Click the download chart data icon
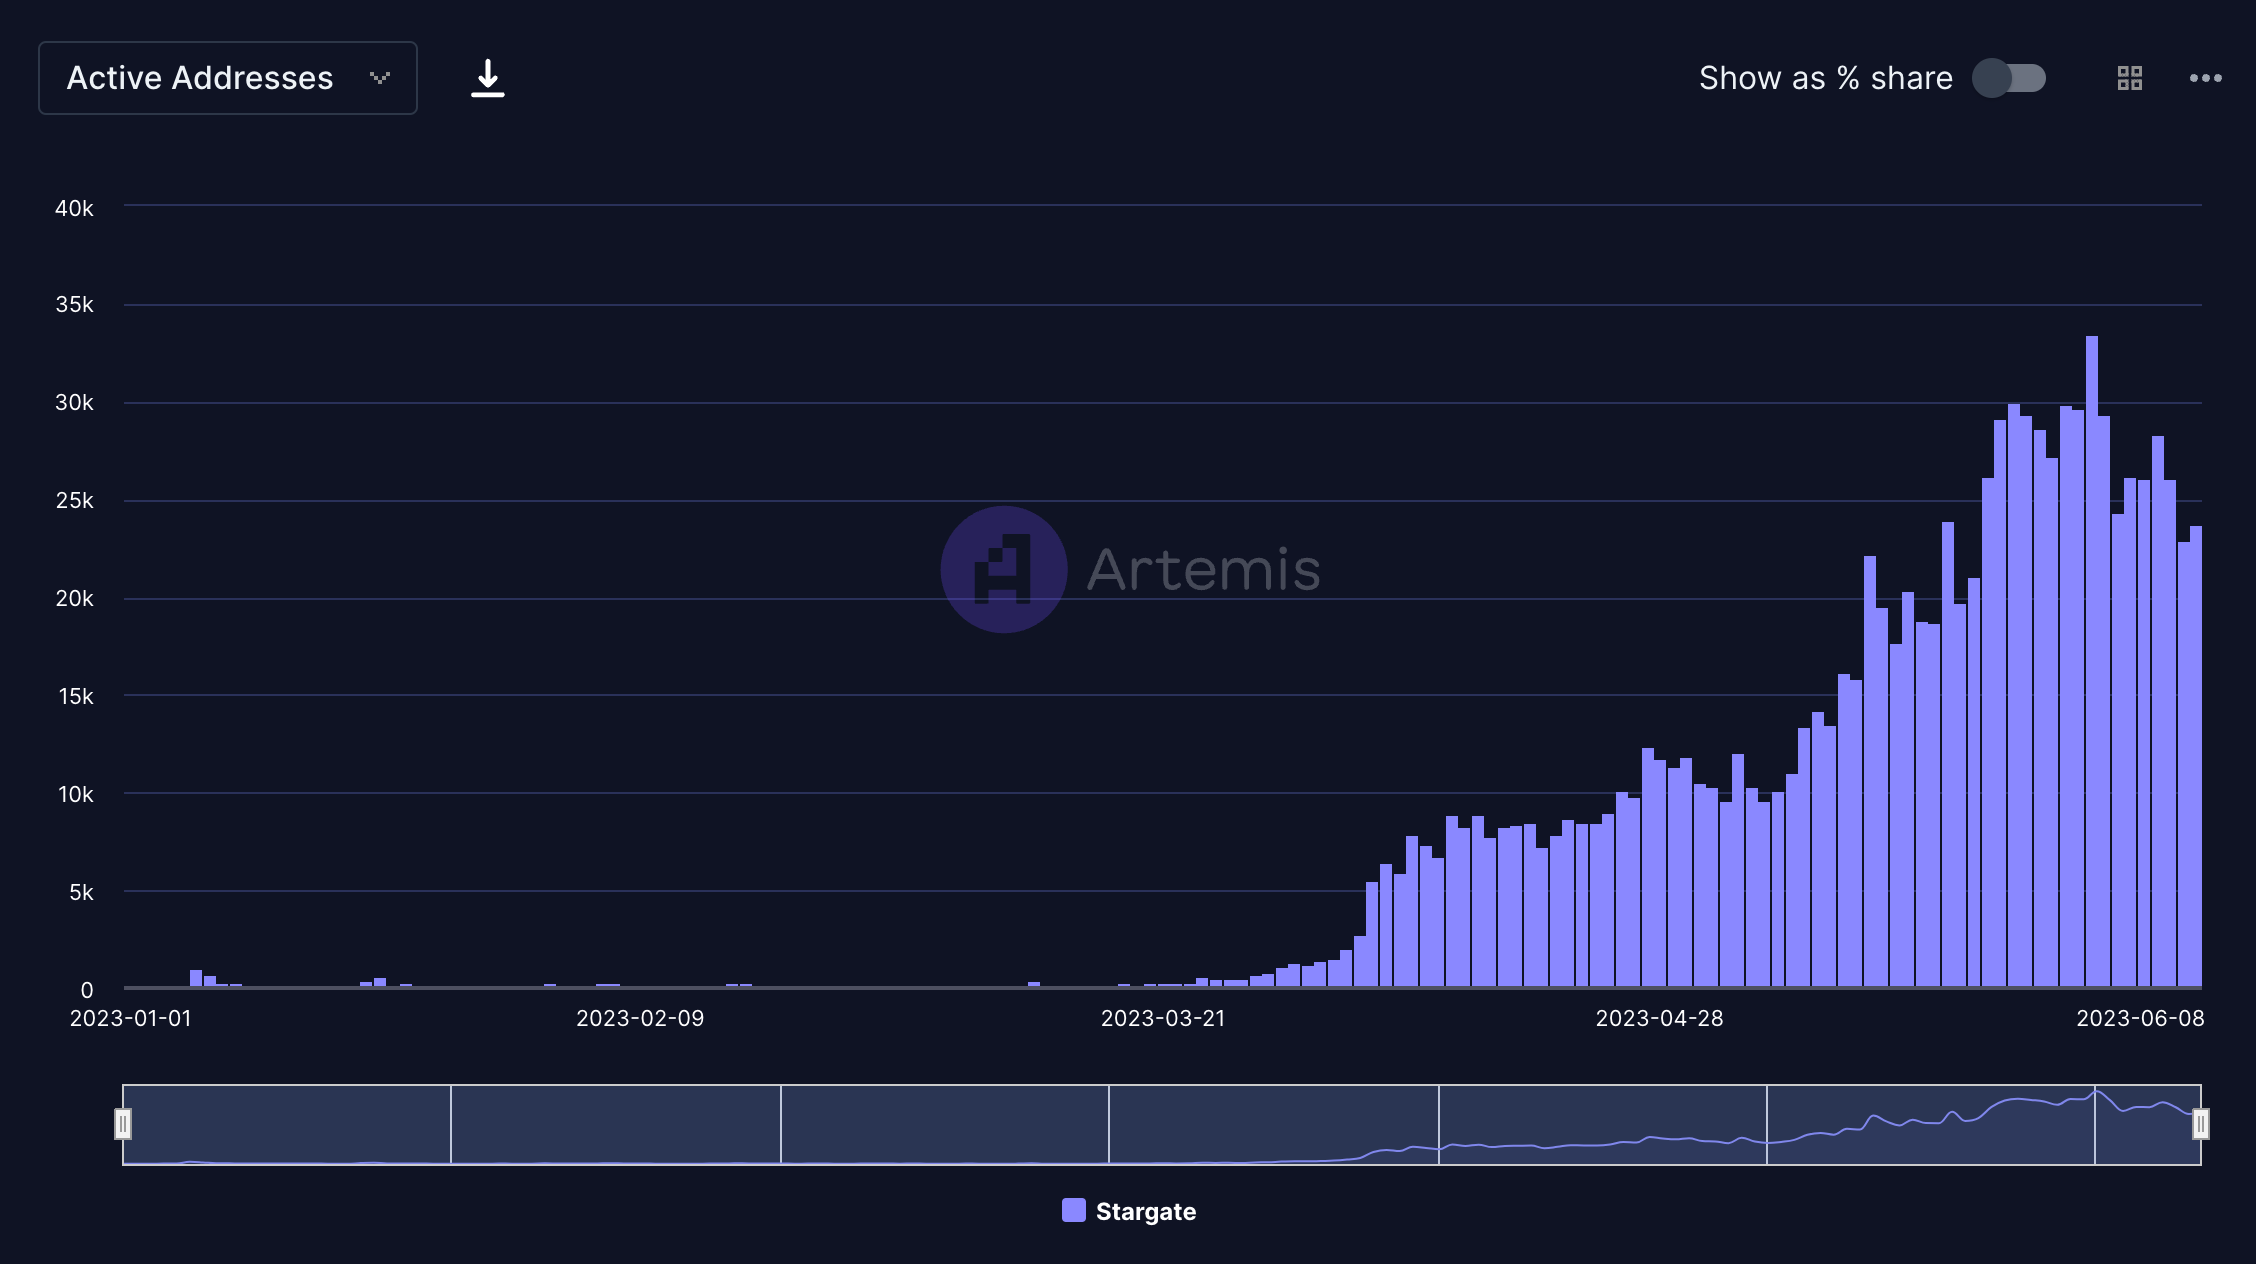2256x1264 pixels. (487, 78)
